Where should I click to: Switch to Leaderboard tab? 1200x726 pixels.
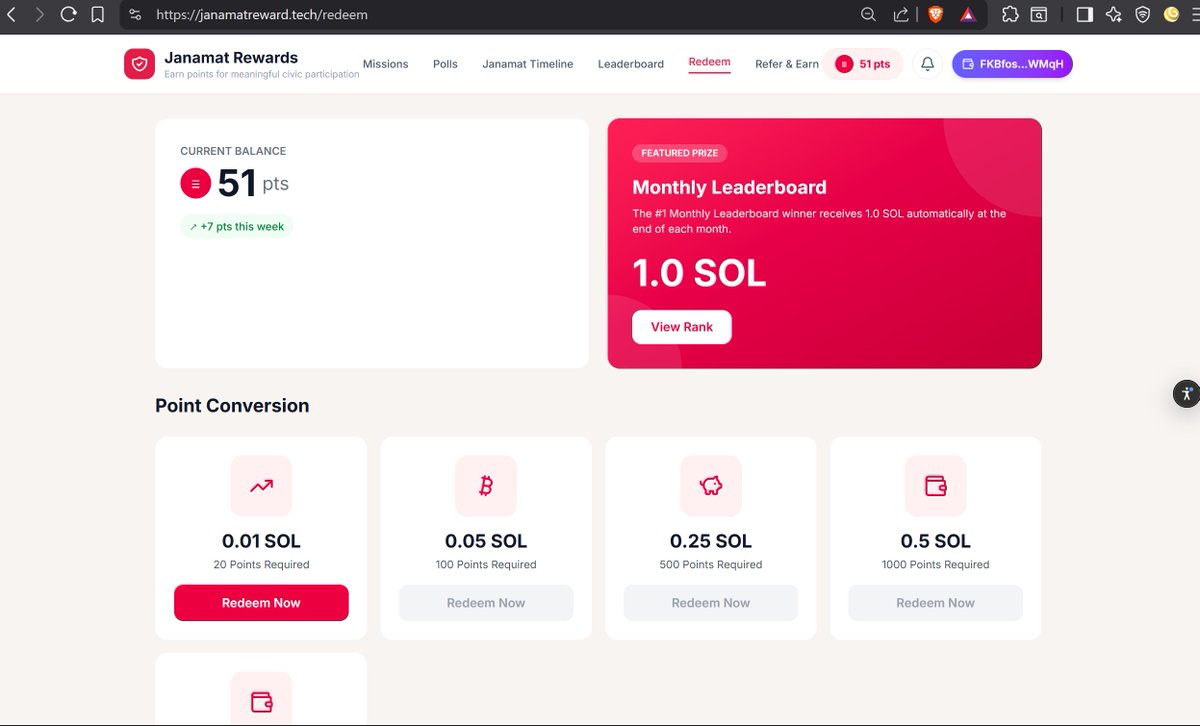631,64
